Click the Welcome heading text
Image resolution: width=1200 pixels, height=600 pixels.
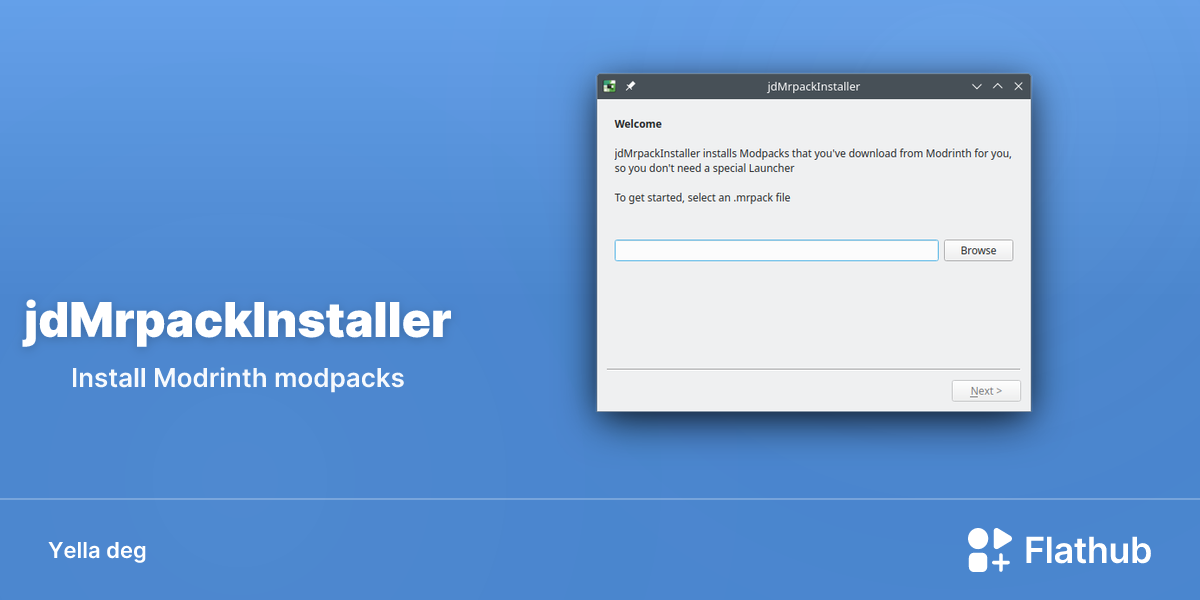638,124
